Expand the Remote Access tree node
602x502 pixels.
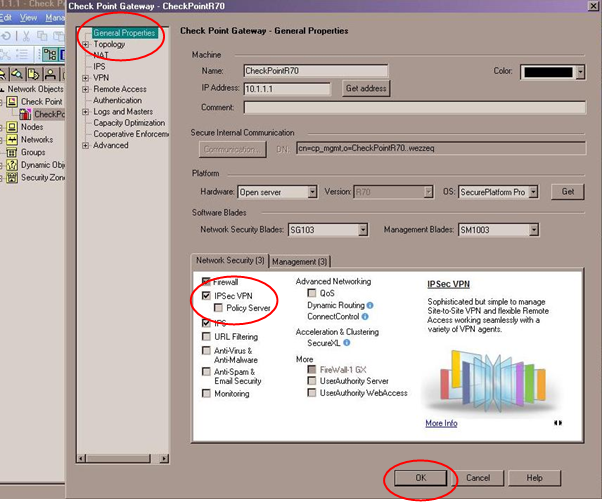(x=85, y=89)
